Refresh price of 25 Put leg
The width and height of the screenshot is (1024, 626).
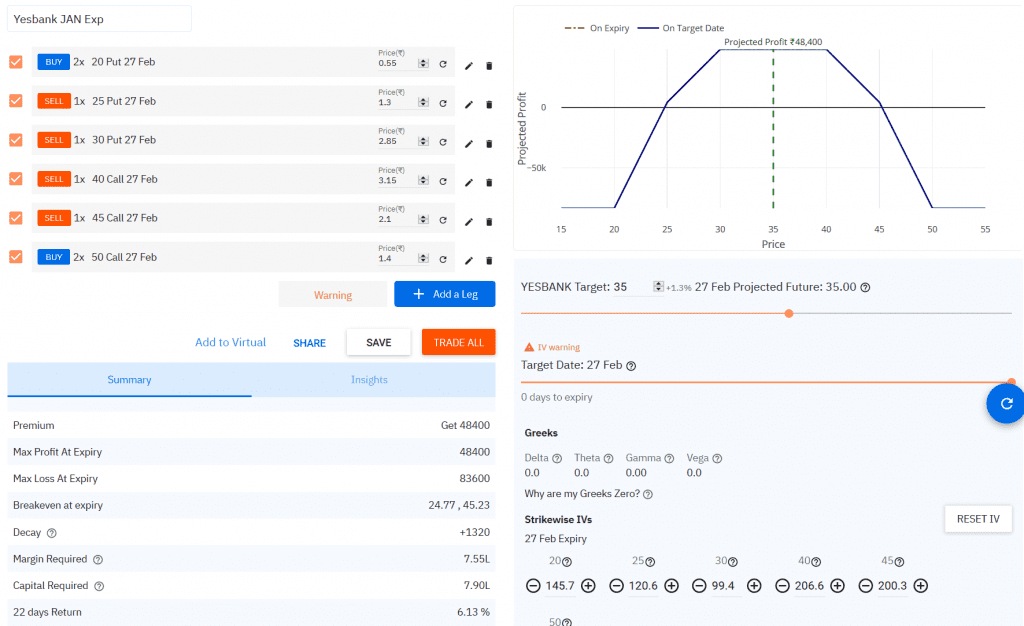pos(443,103)
